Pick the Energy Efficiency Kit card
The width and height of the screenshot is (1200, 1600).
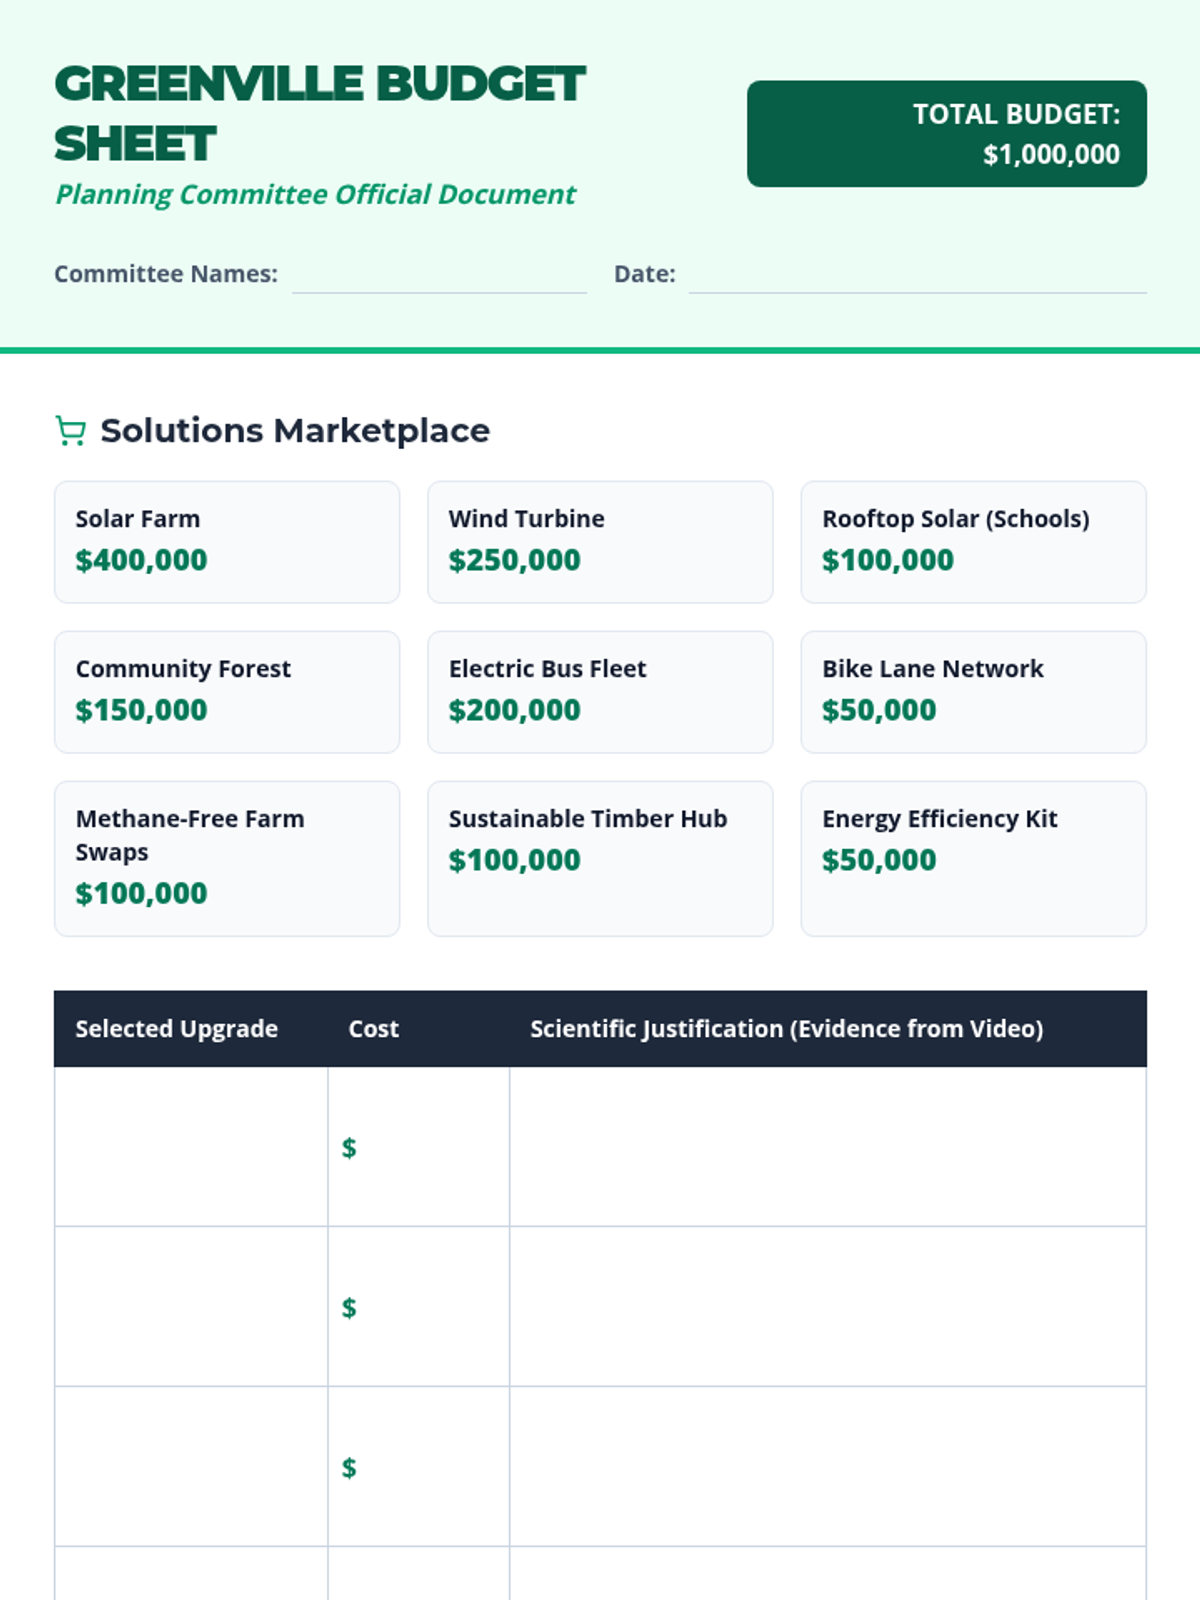click(973, 858)
